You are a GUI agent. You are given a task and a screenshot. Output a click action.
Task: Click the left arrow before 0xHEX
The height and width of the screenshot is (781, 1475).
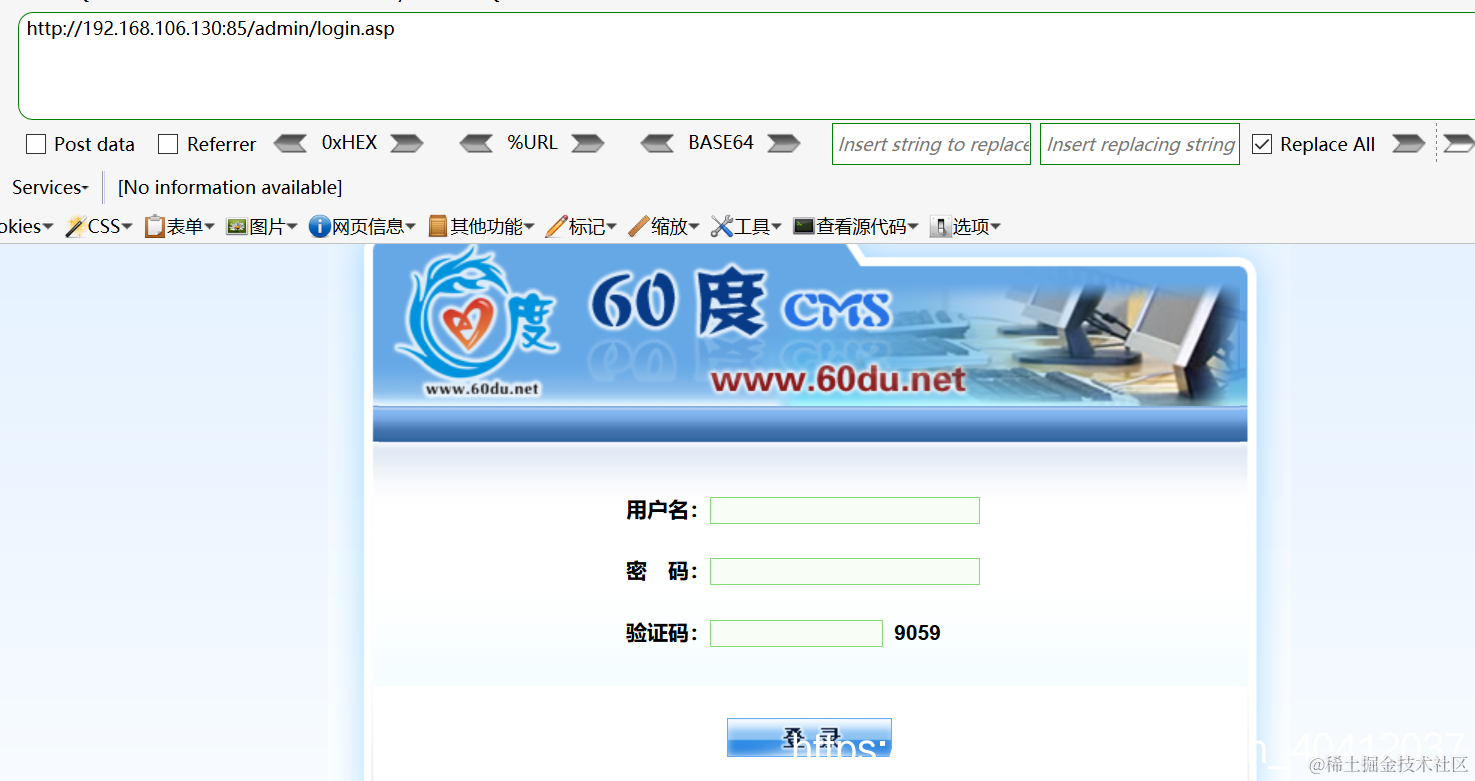[290, 143]
